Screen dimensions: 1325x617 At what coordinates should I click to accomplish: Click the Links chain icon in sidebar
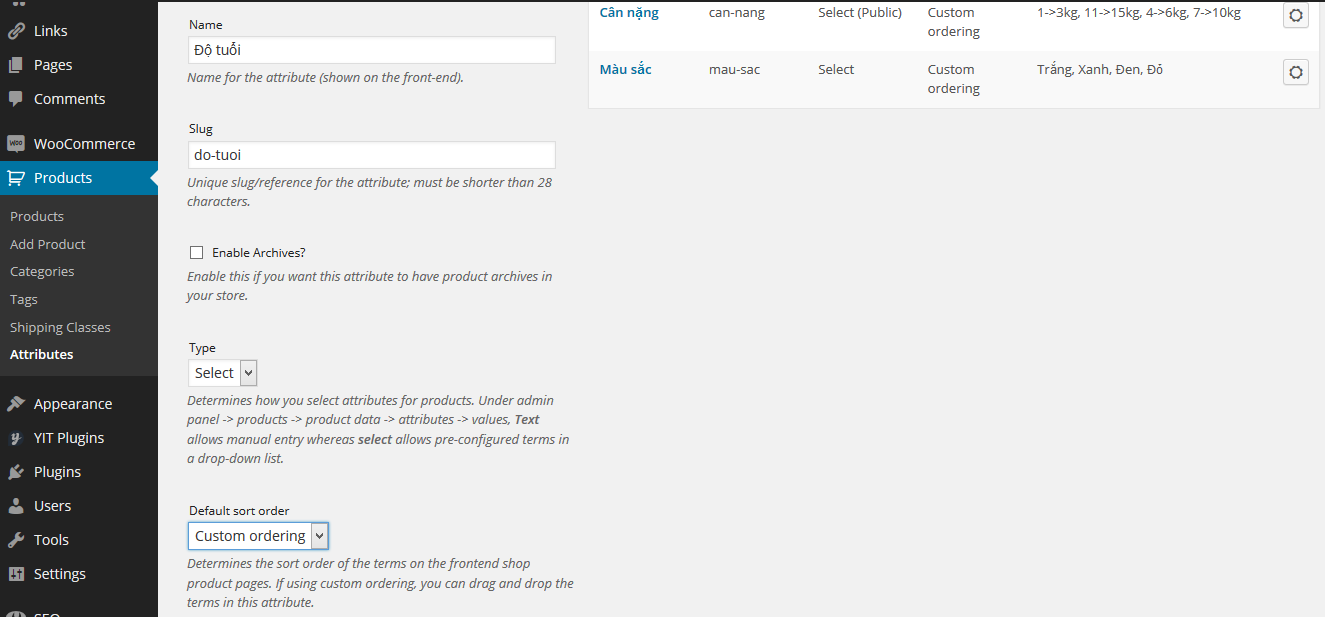[x=16, y=31]
